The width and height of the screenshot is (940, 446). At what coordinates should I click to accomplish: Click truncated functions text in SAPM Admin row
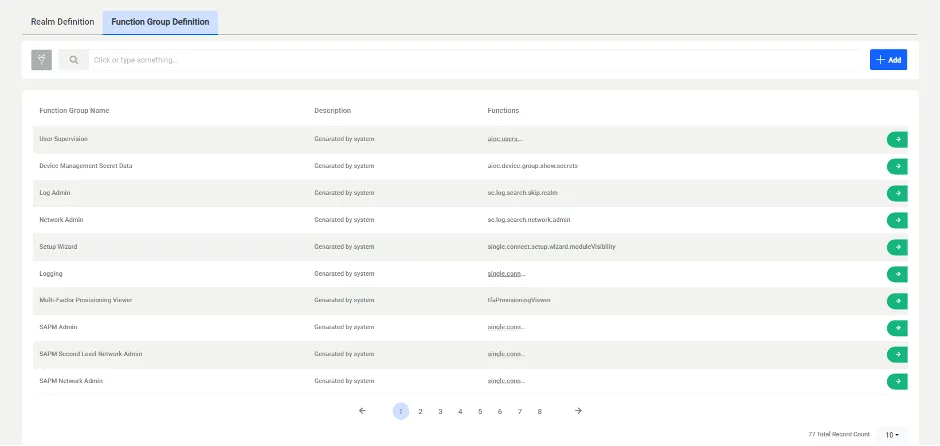tap(507, 327)
